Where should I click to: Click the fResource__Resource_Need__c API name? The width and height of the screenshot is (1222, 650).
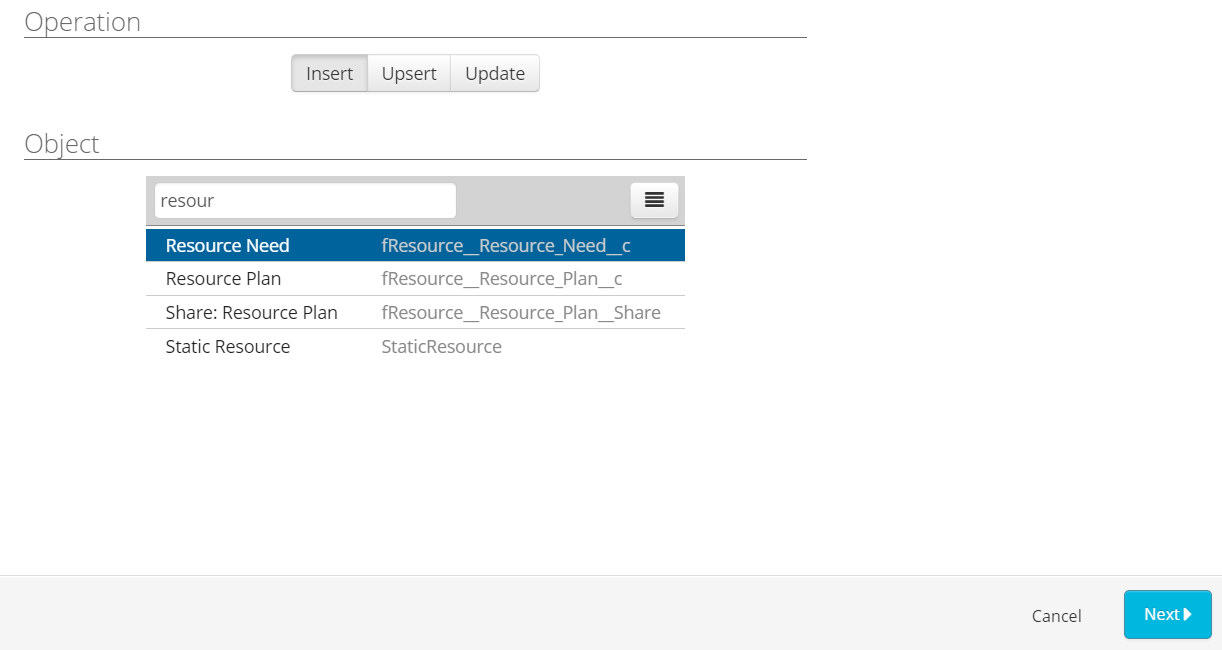[x=505, y=246]
